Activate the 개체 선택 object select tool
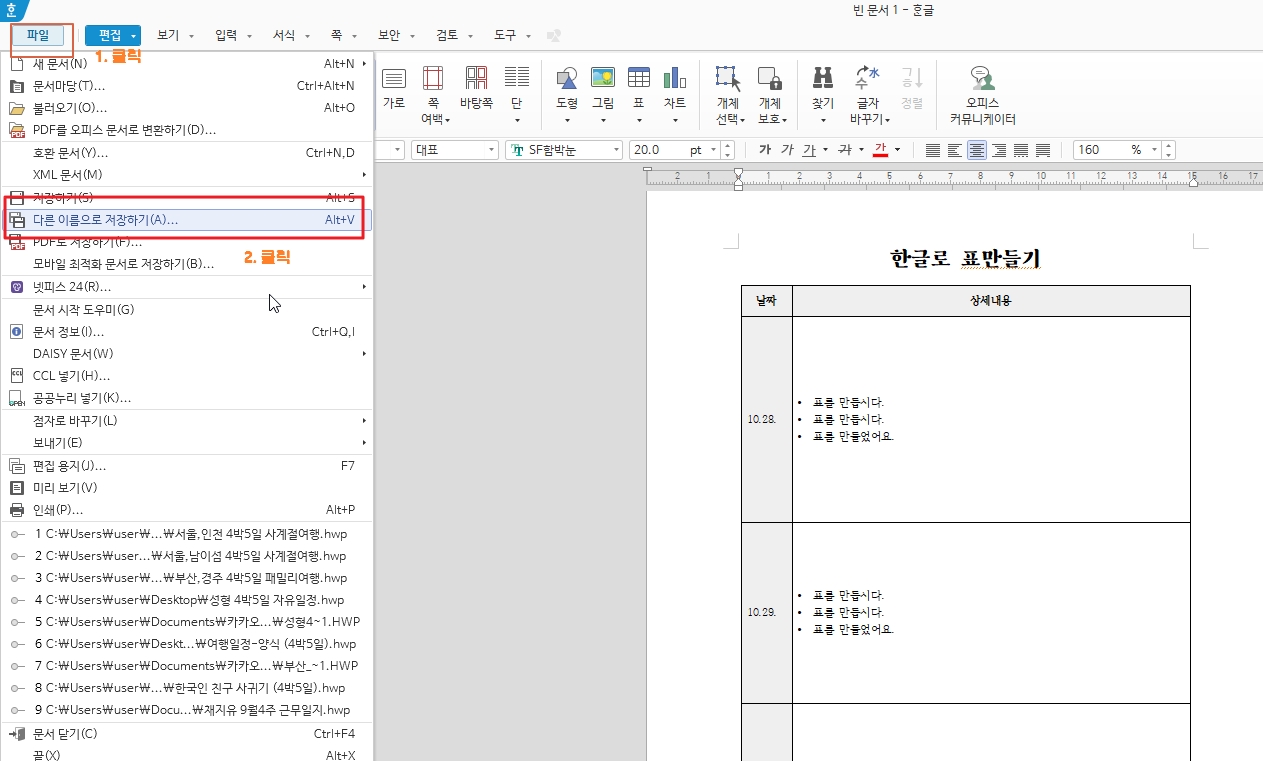The height and width of the screenshot is (761, 1263). (x=728, y=95)
